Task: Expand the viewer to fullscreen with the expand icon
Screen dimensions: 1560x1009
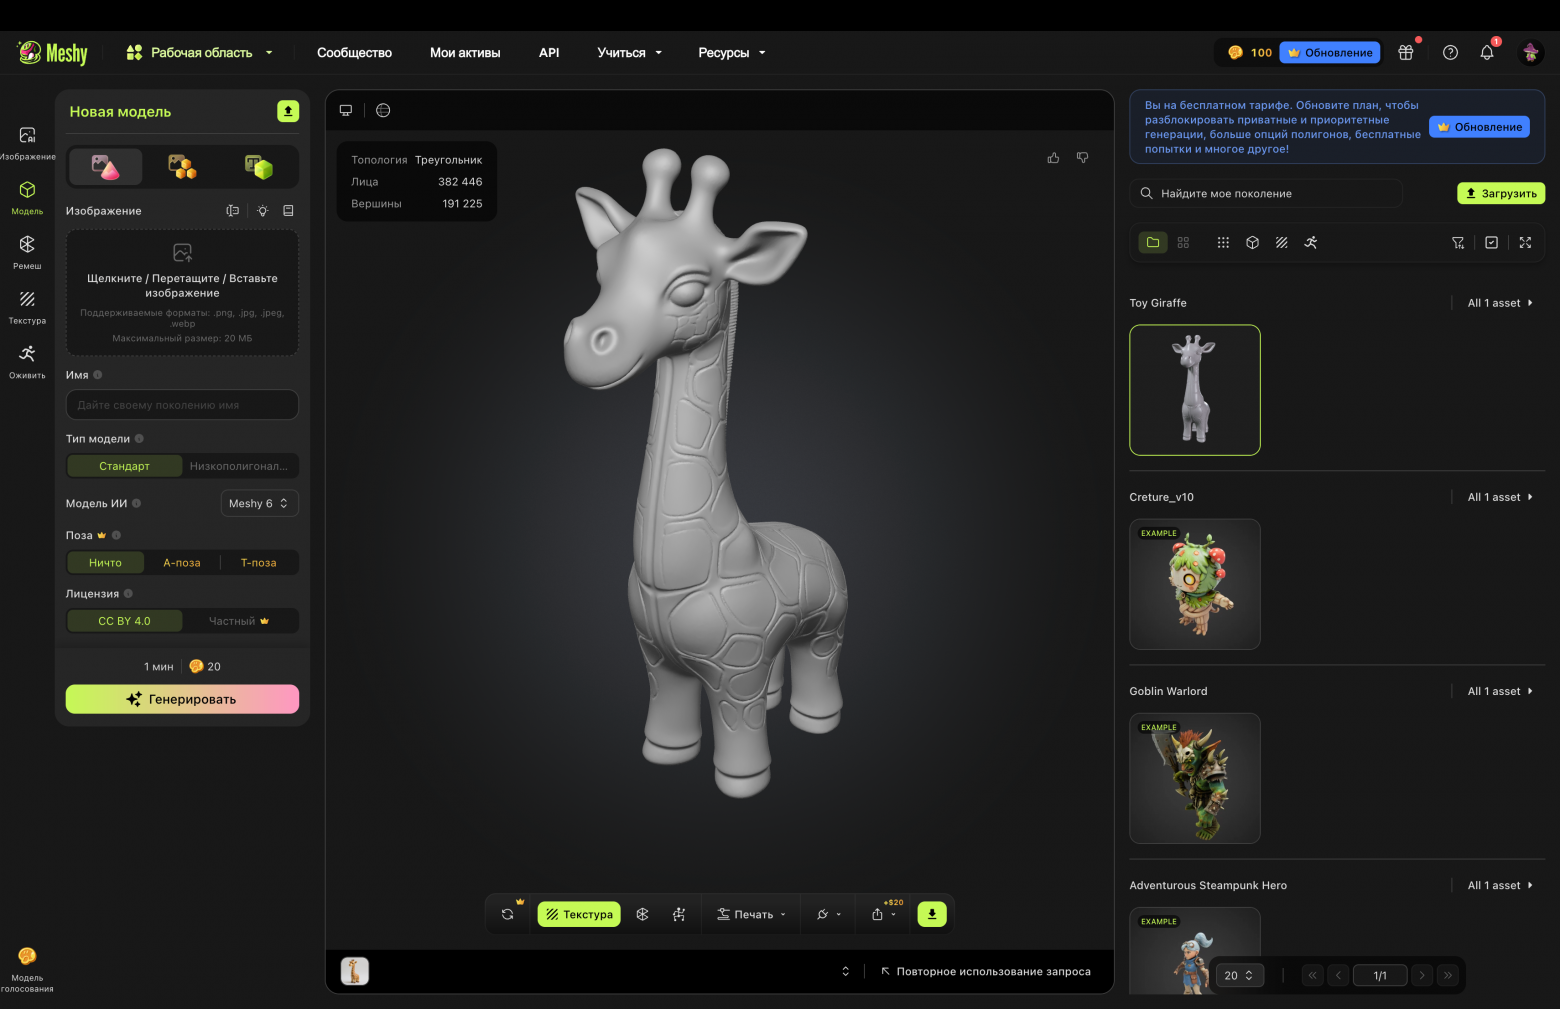Action: [1525, 242]
